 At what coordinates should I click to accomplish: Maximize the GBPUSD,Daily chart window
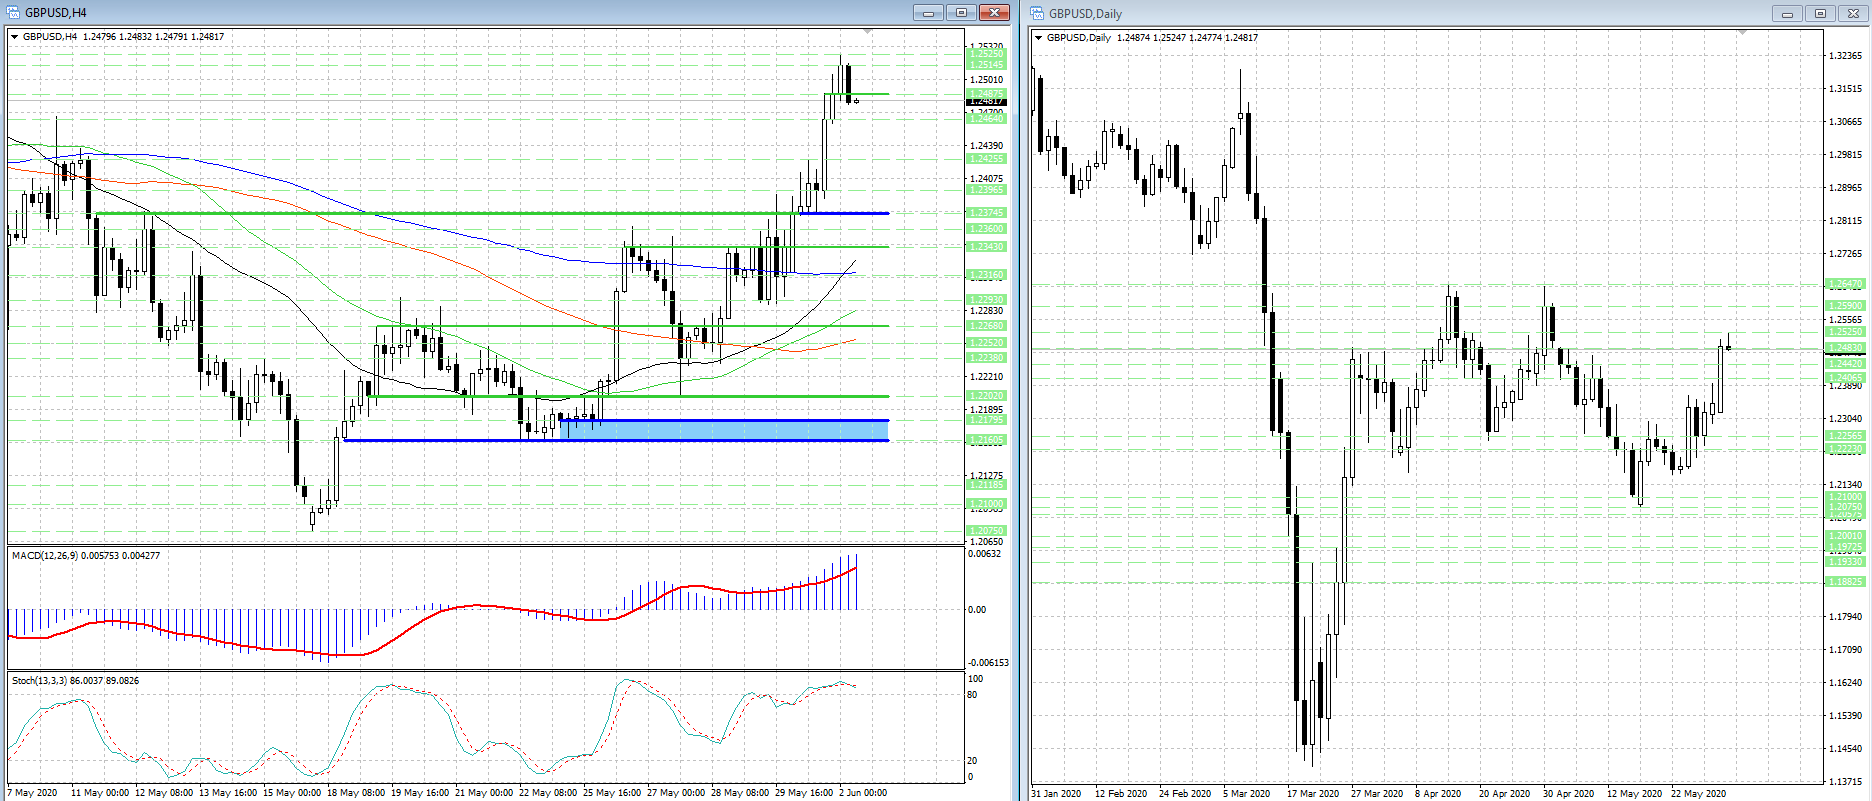click(x=1820, y=13)
